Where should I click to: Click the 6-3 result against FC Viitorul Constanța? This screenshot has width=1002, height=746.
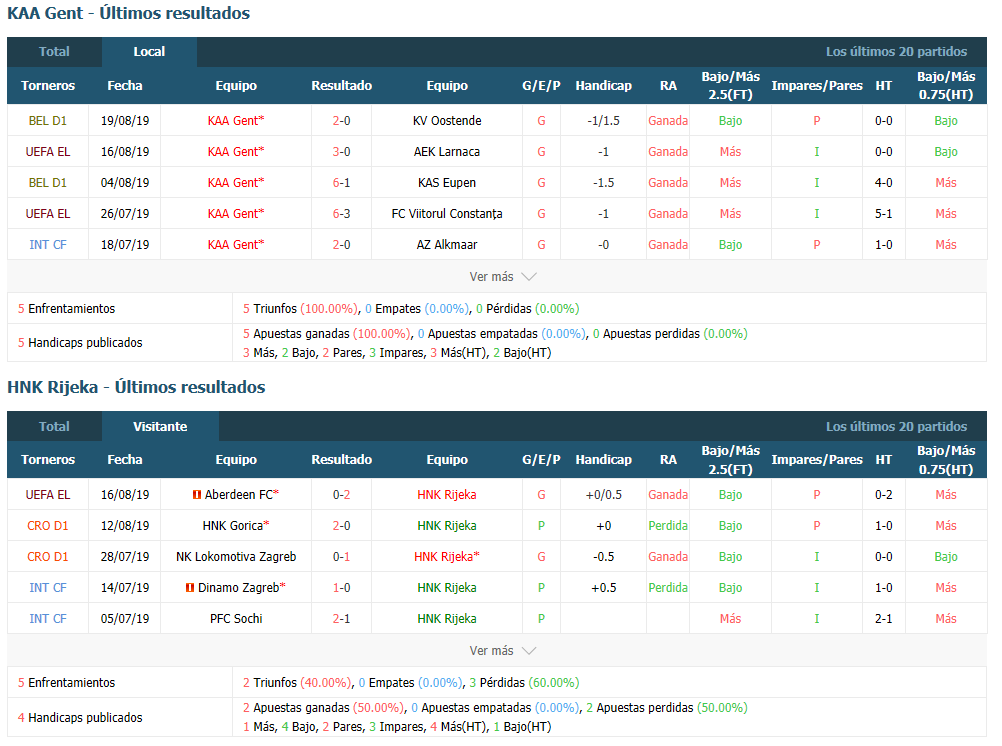(341, 214)
